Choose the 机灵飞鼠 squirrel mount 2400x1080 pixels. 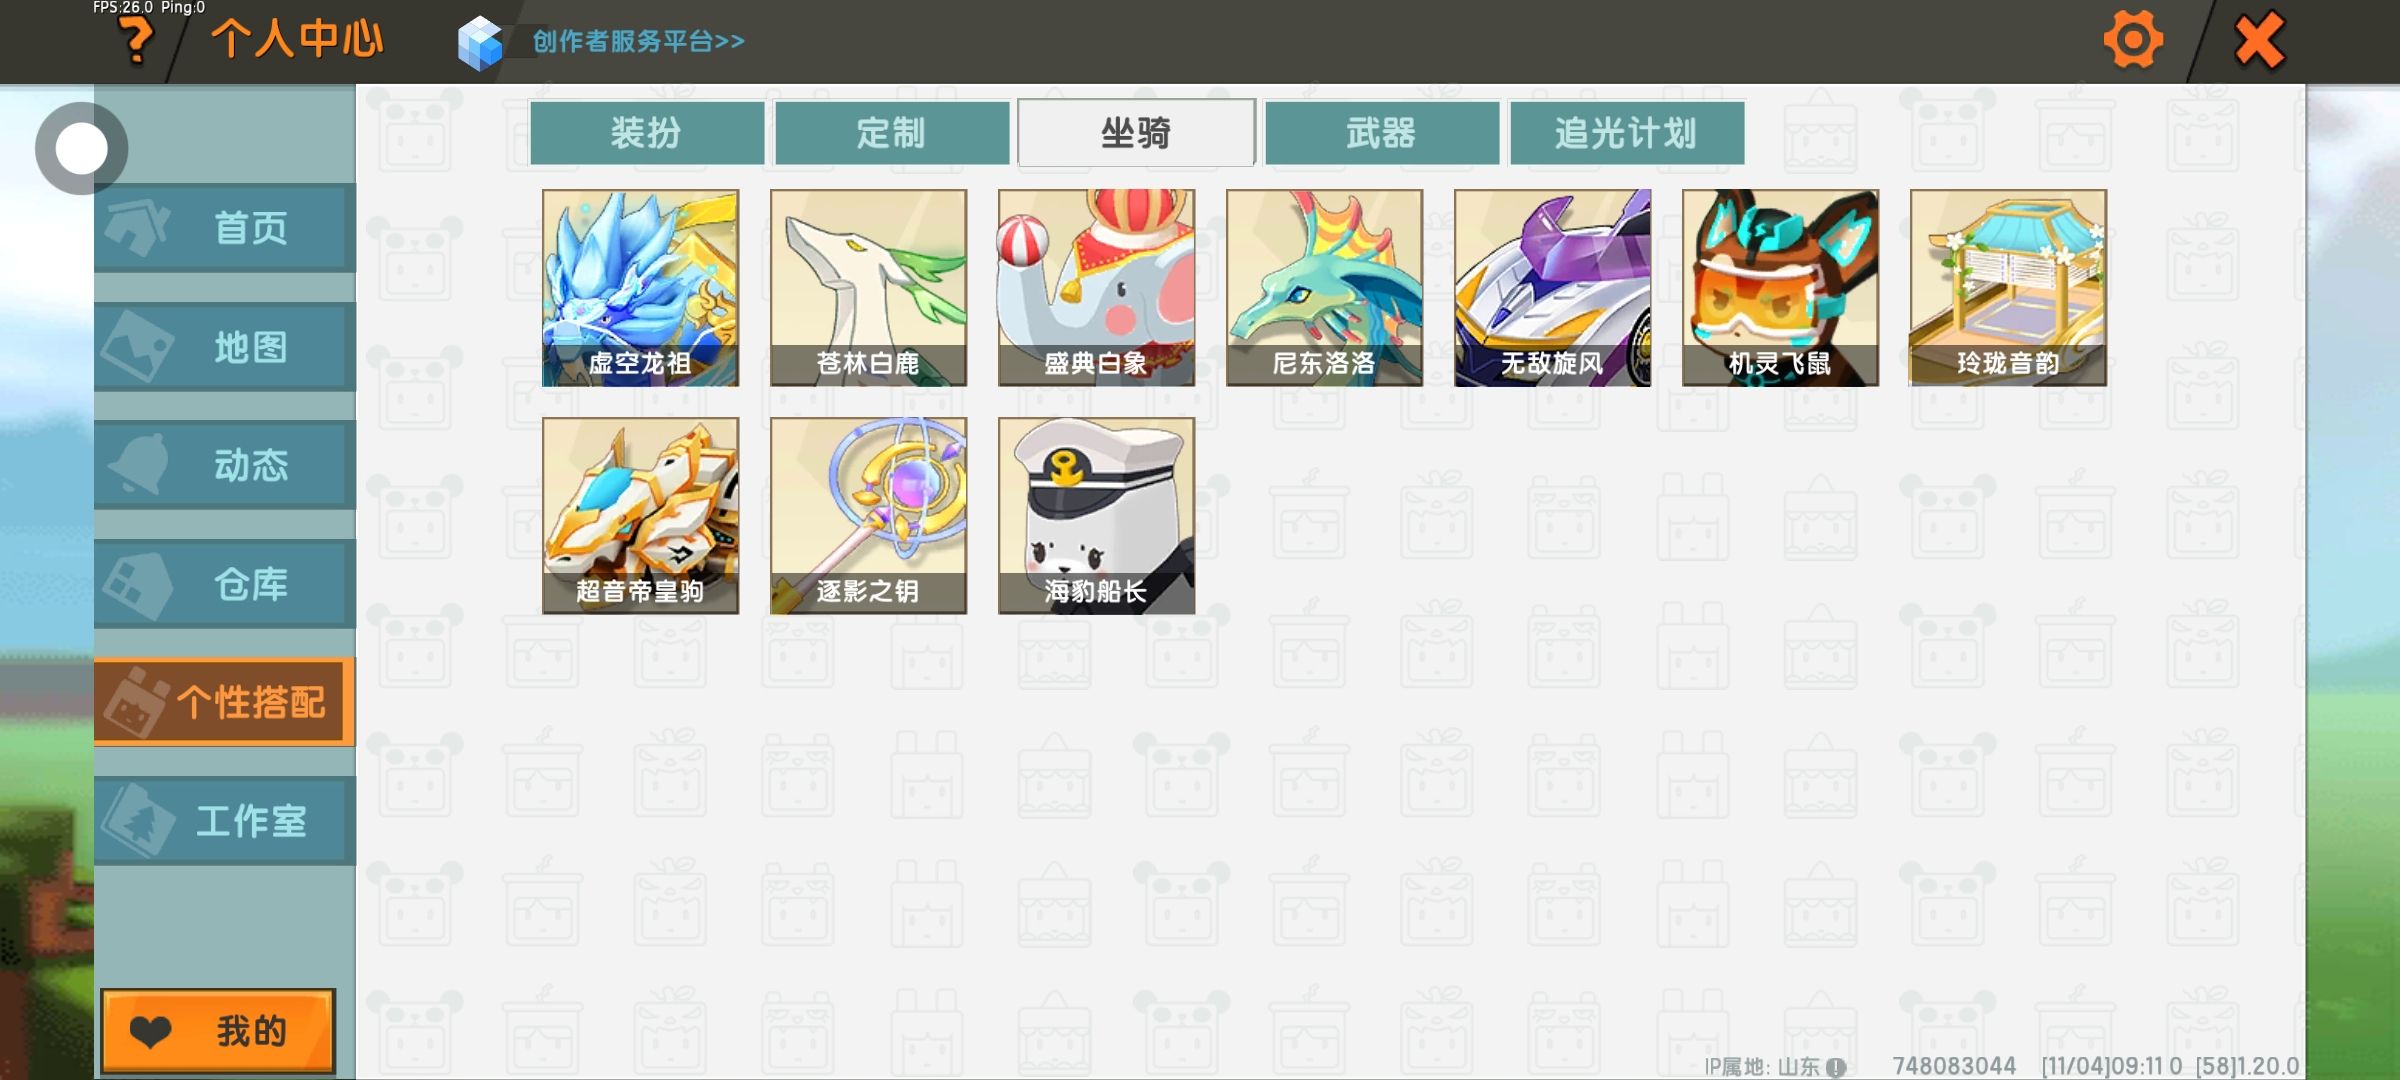click(1781, 288)
